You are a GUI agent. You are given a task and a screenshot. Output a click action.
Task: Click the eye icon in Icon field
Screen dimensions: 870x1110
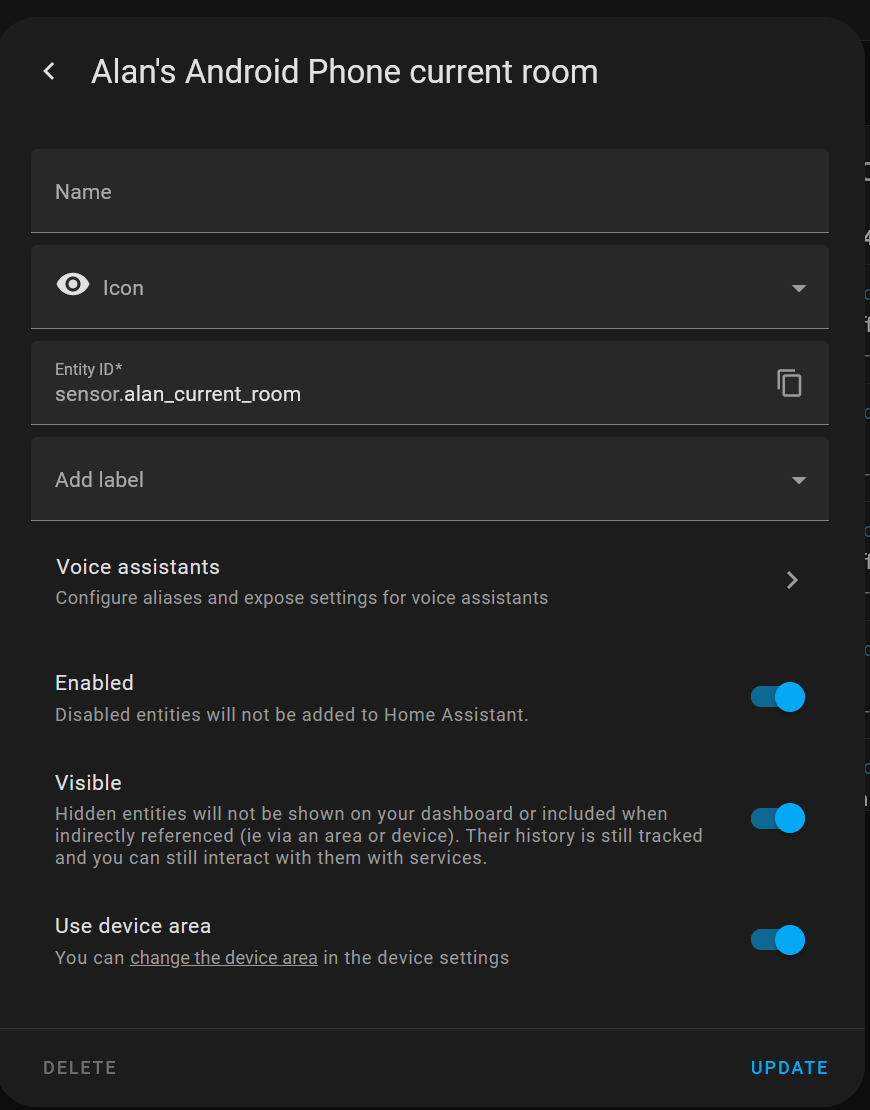73,285
